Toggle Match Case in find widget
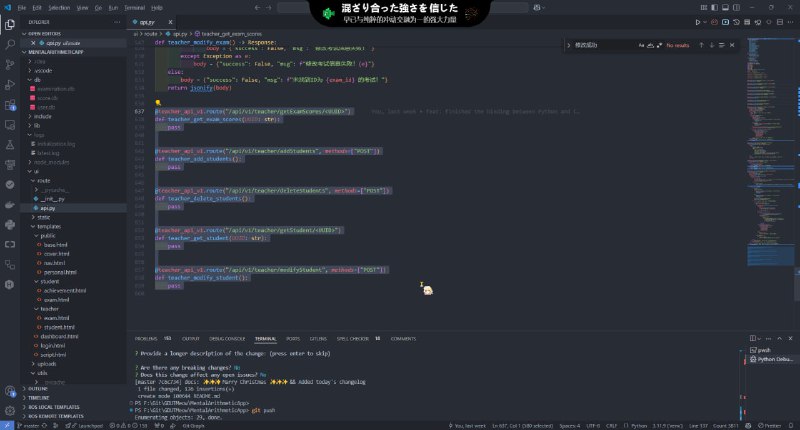 pos(640,45)
